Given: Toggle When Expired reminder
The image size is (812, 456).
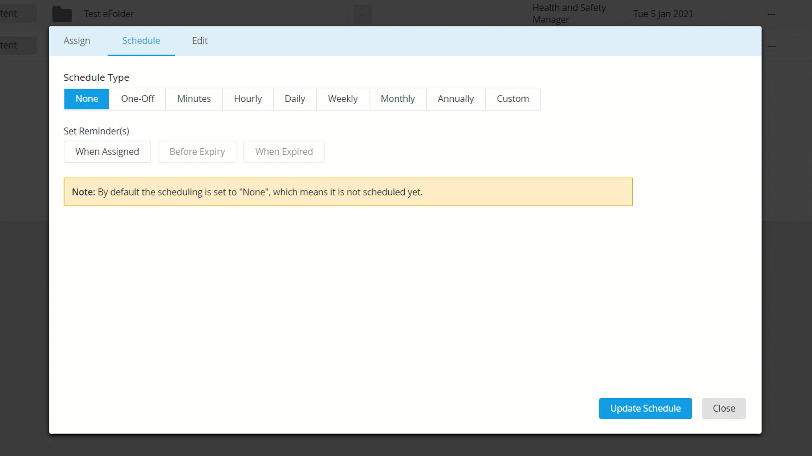Looking at the screenshot, I should pos(284,152).
